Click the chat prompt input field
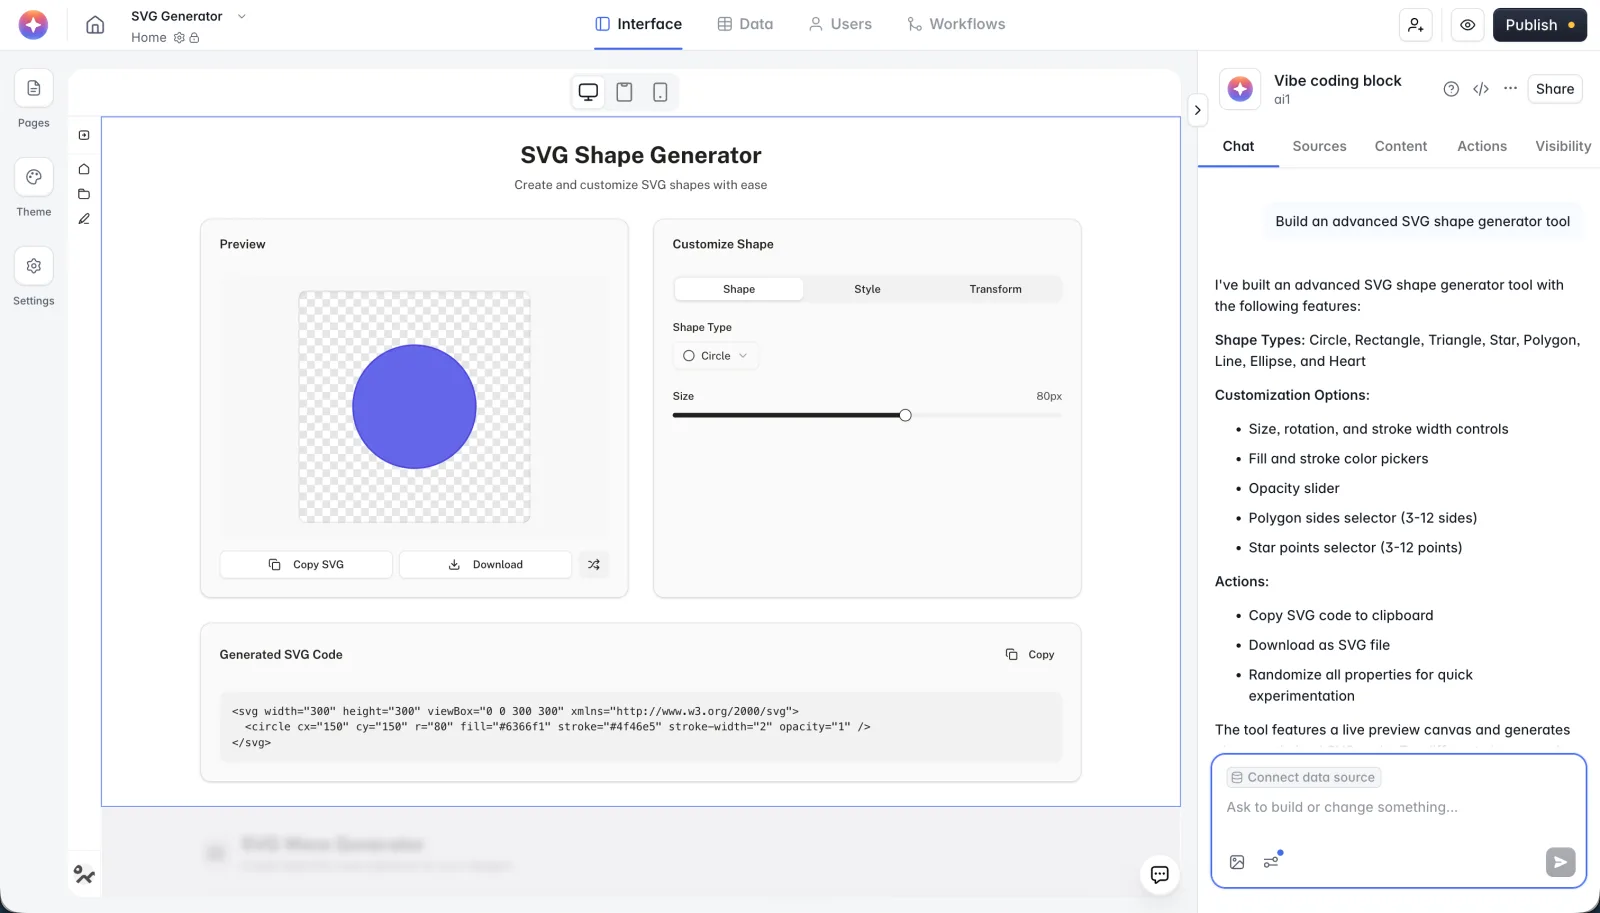The width and height of the screenshot is (1600, 913). click(1398, 807)
